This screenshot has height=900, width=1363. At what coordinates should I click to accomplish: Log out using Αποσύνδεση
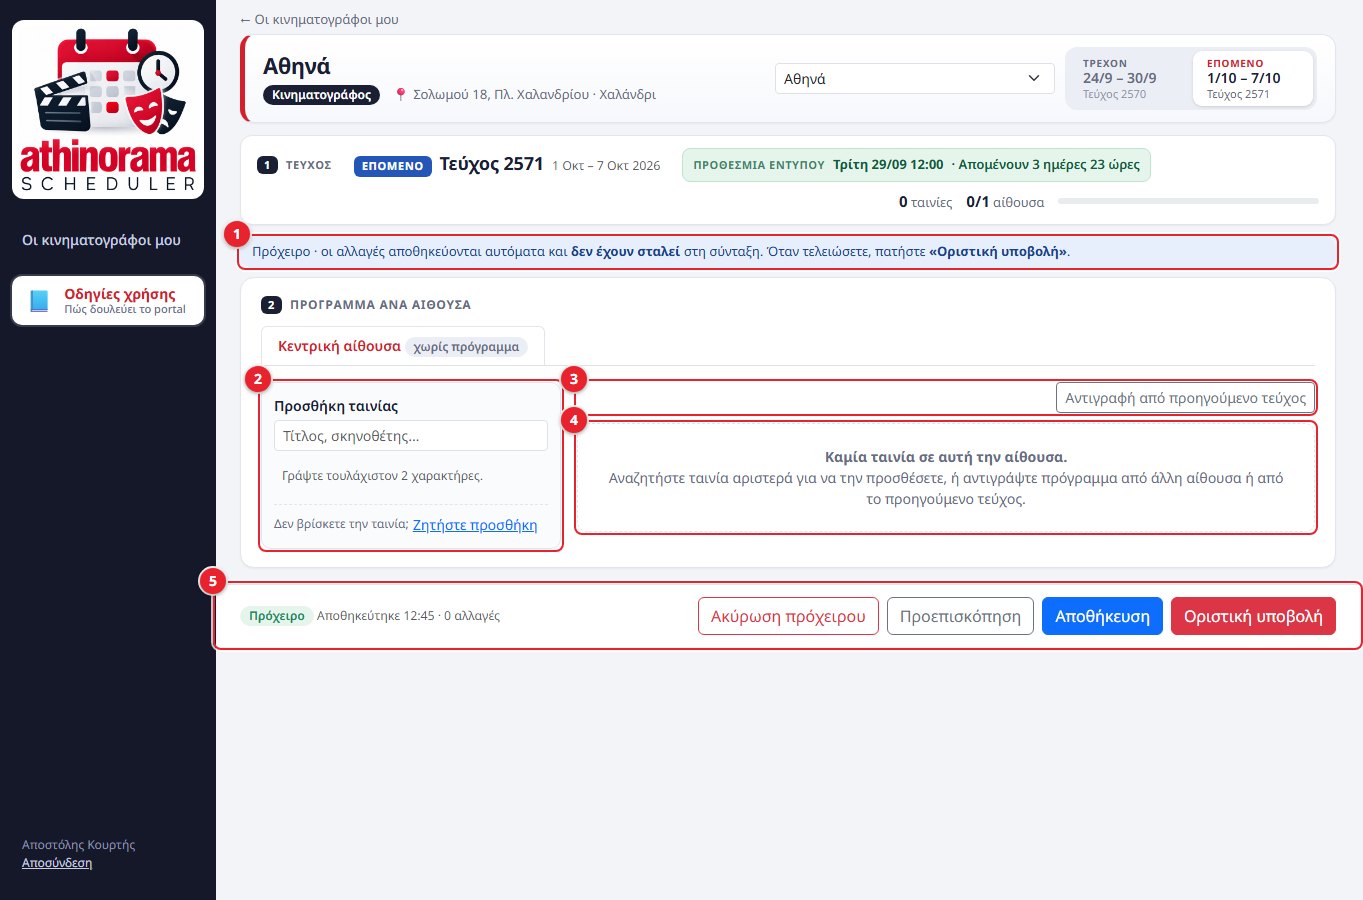(57, 863)
